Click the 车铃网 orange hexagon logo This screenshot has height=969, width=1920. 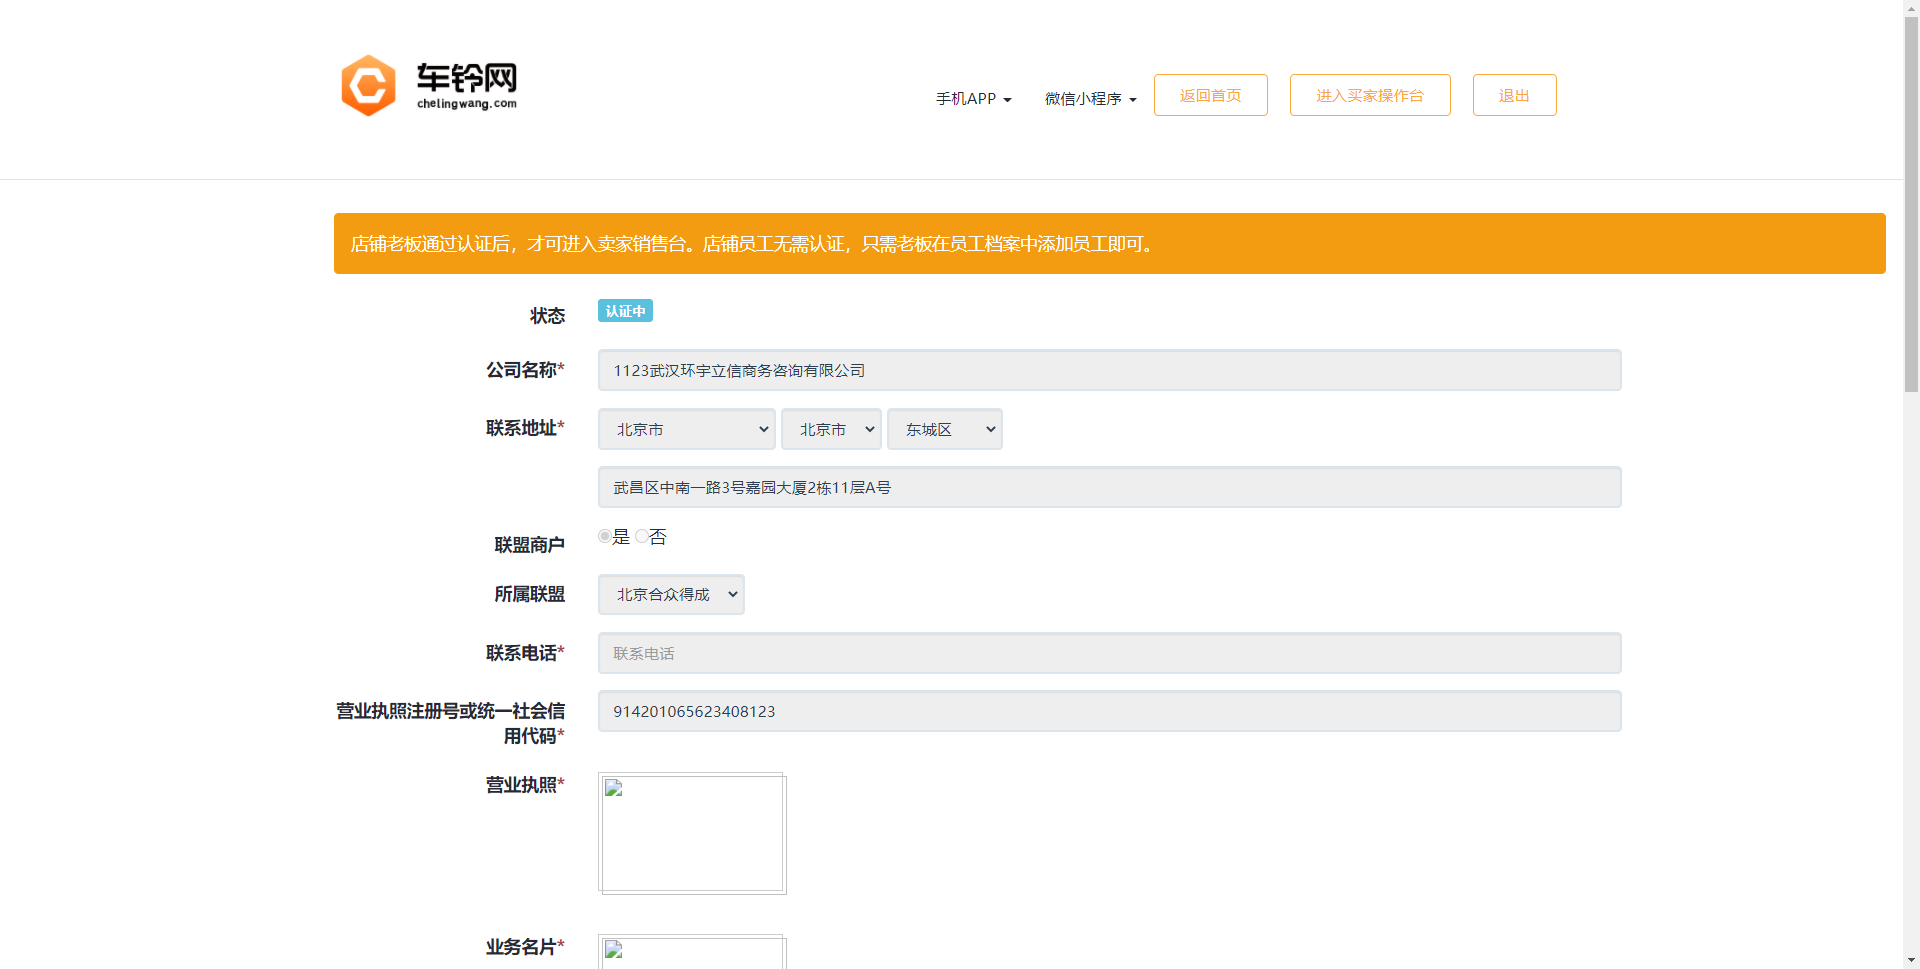click(369, 86)
